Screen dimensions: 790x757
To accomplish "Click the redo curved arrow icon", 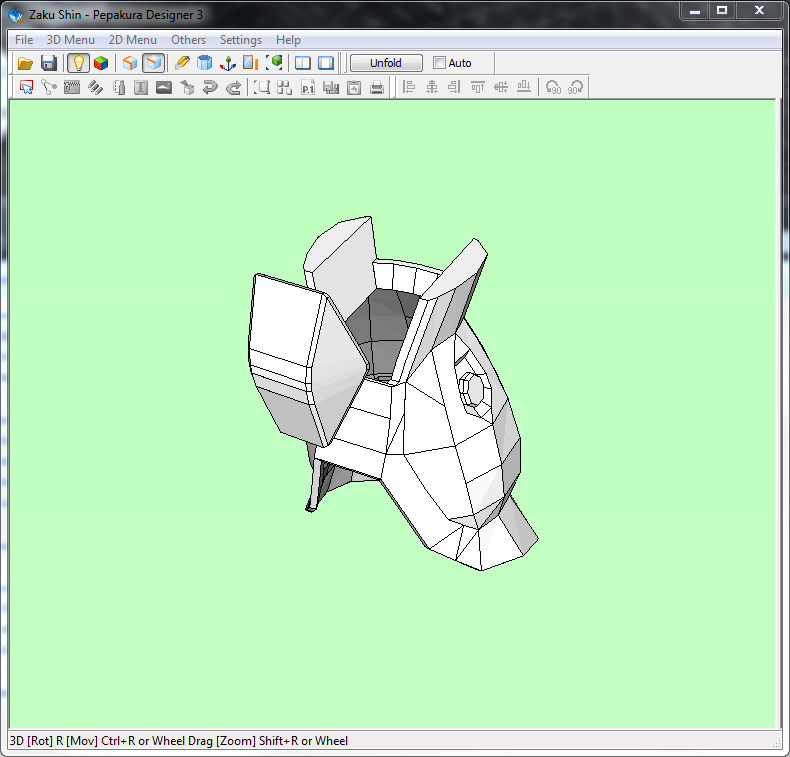I will pos(233,87).
